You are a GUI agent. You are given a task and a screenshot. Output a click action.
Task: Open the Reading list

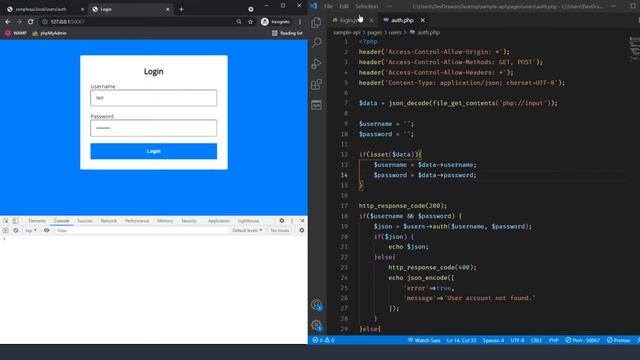[287, 33]
